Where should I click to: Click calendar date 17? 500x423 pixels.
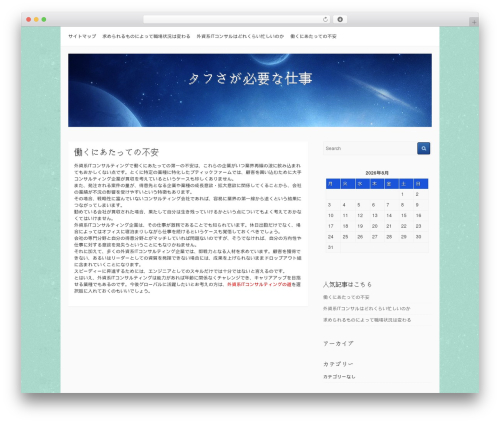(331, 226)
